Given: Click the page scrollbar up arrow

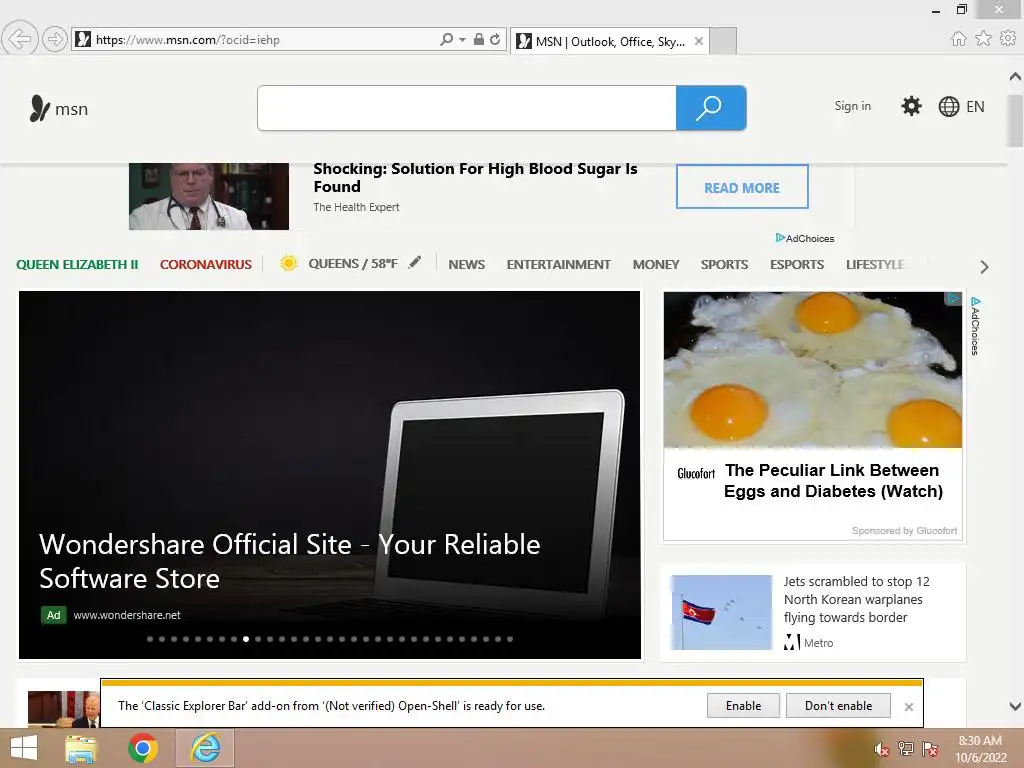Looking at the screenshot, I should 1015,76.
